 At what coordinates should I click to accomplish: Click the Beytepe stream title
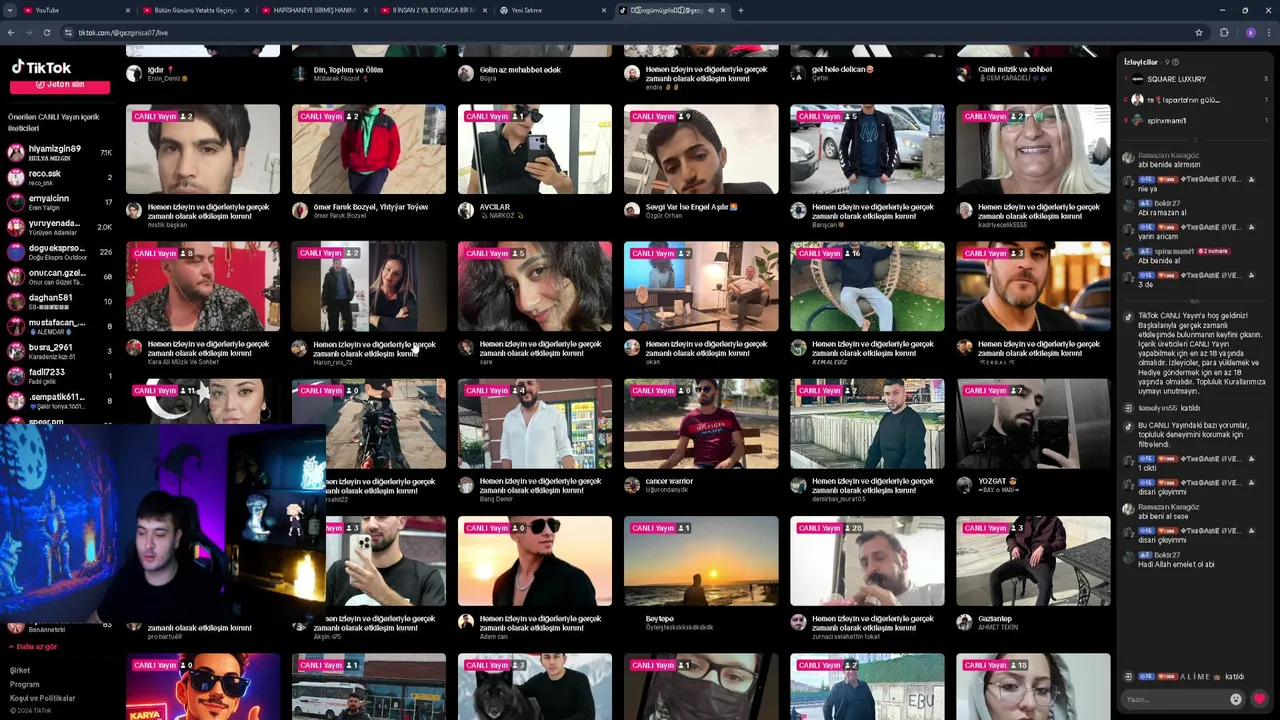659,618
